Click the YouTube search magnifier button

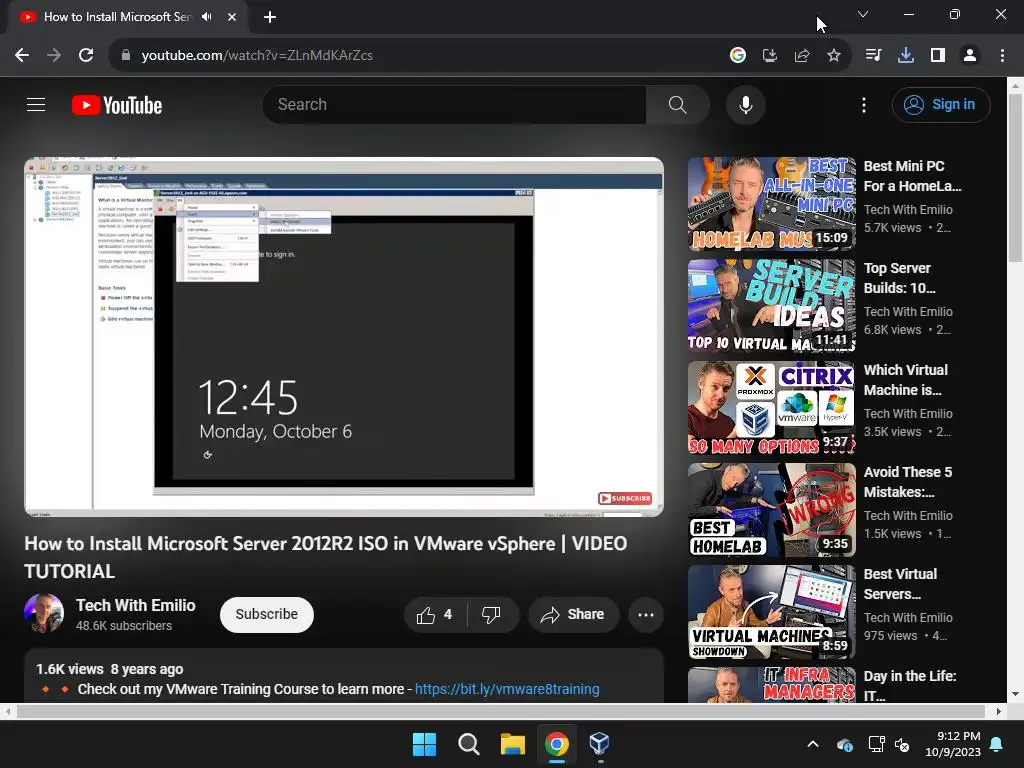677,104
